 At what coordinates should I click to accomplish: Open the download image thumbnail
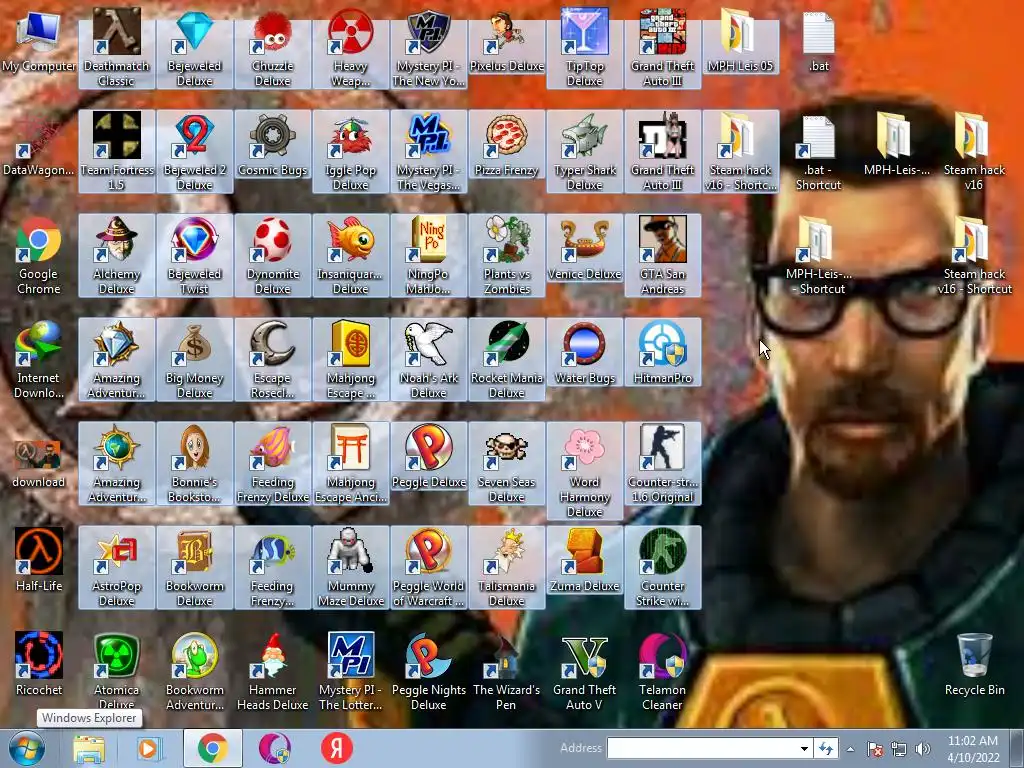tap(39, 463)
